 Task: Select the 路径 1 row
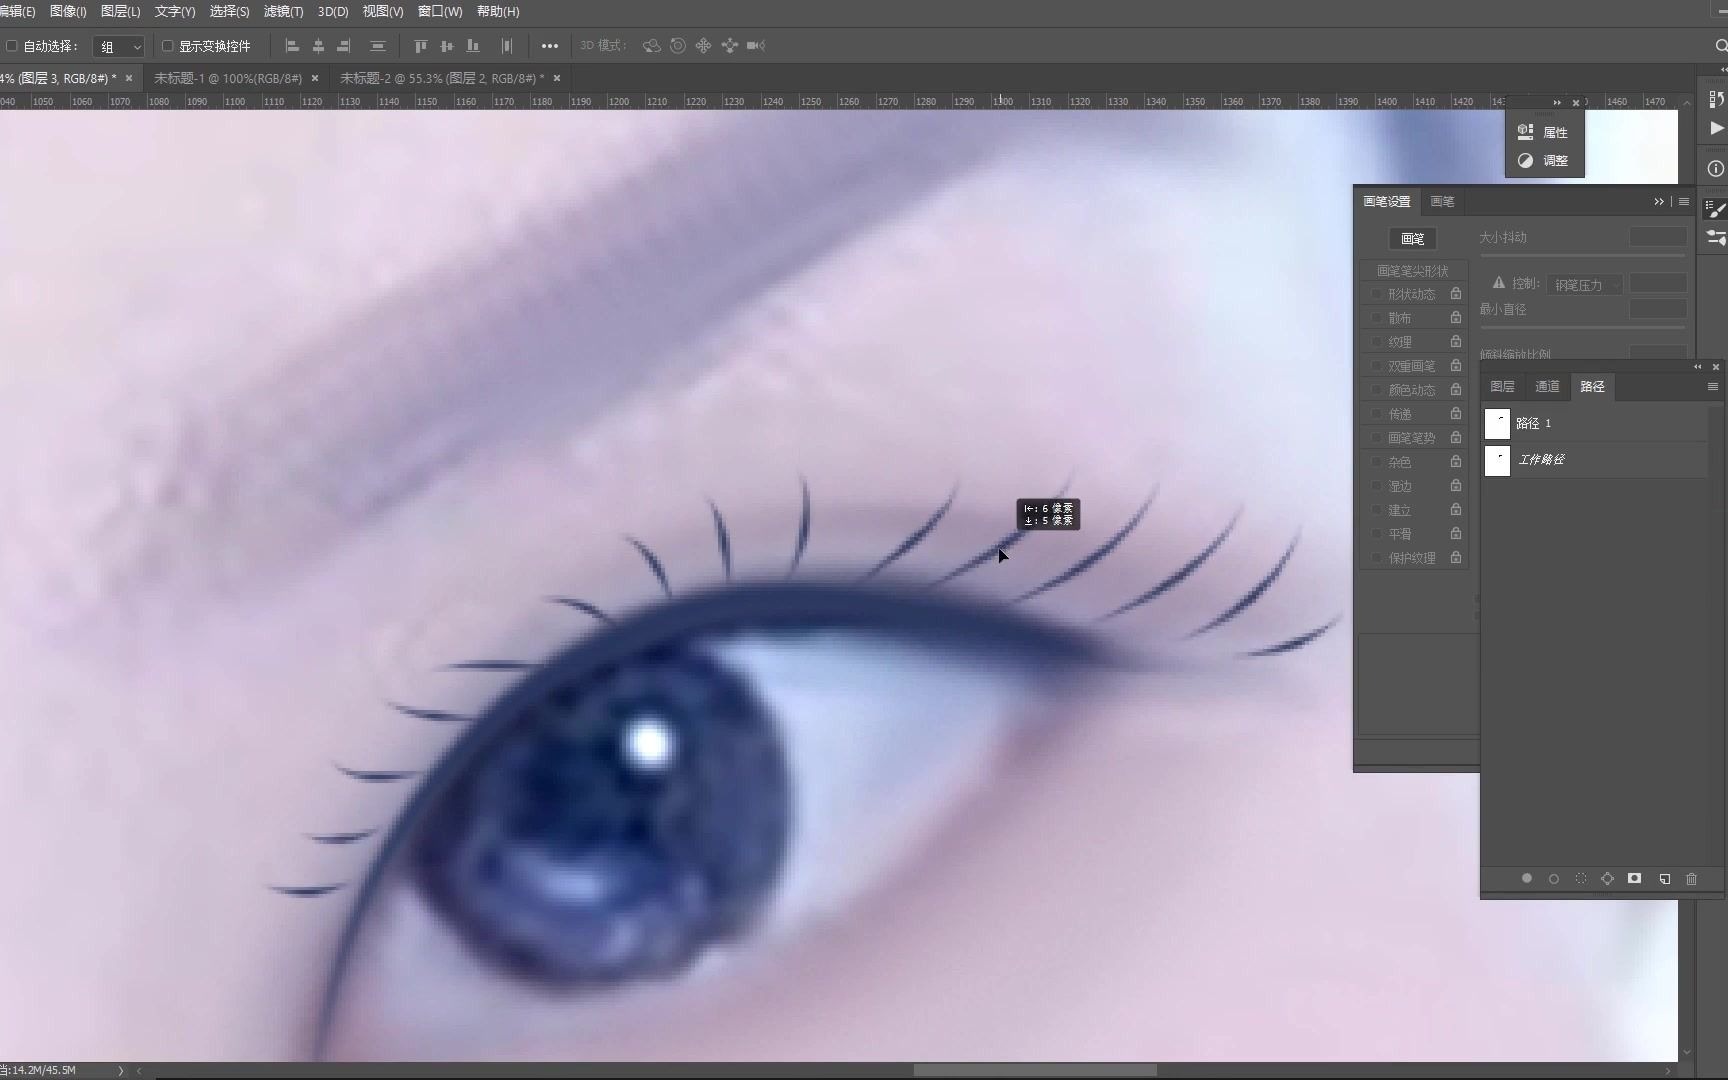(1595, 424)
